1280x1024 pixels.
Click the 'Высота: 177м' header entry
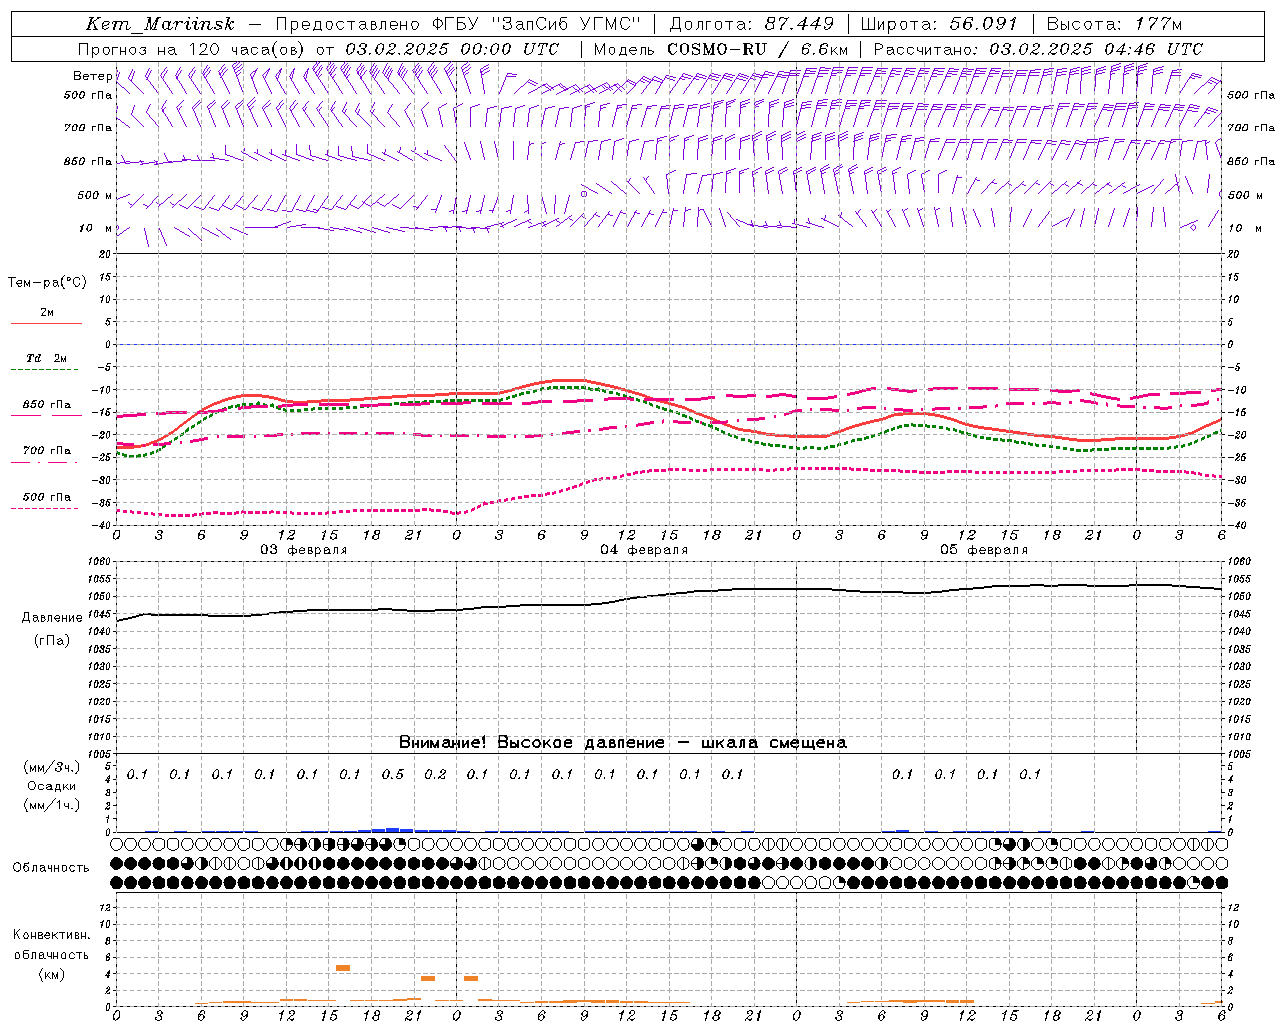click(x=1114, y=24)
